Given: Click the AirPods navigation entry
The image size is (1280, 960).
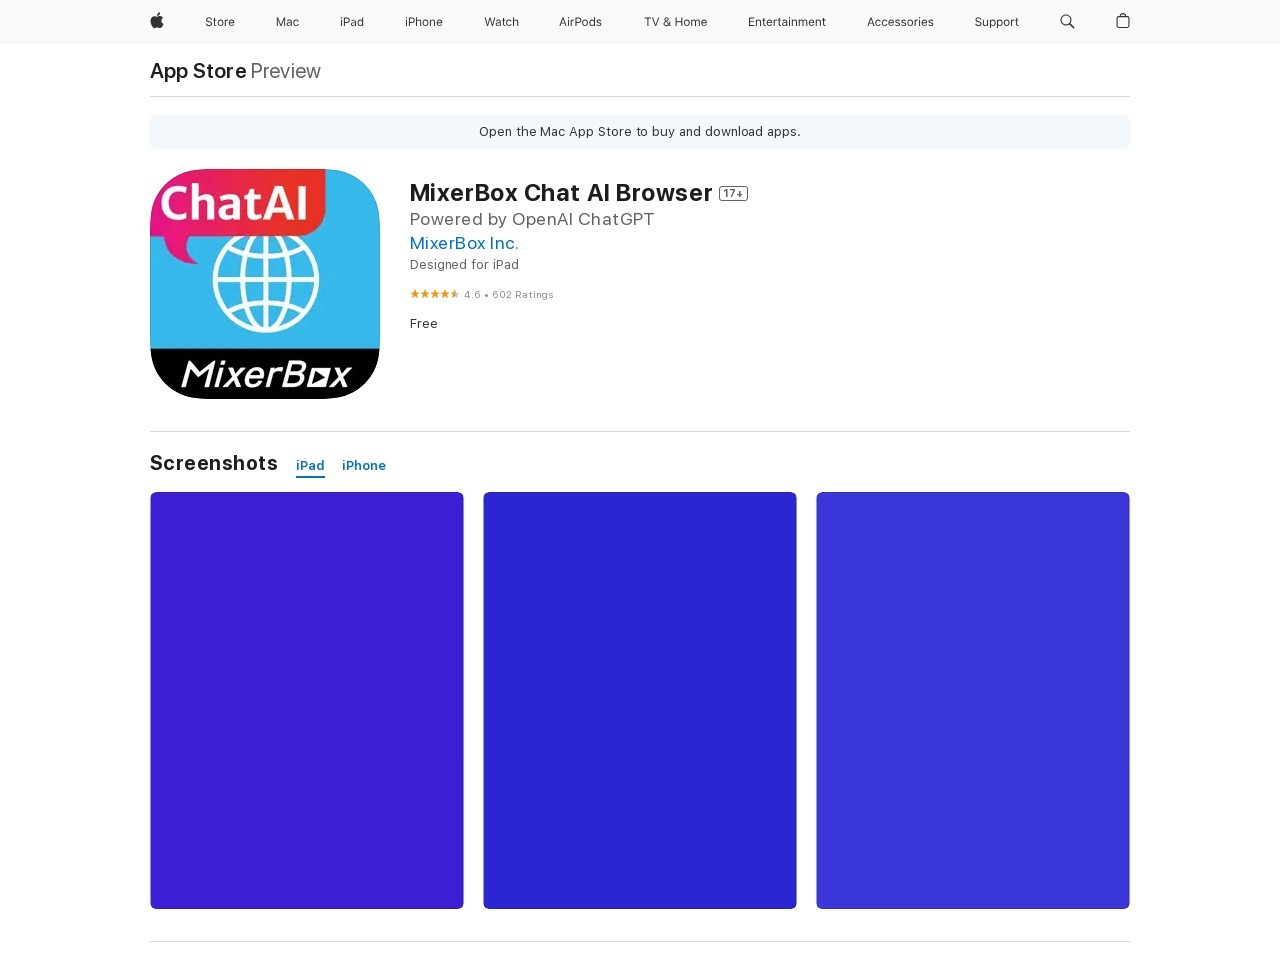Looking at the screenshot, I should tap(580, 21).
